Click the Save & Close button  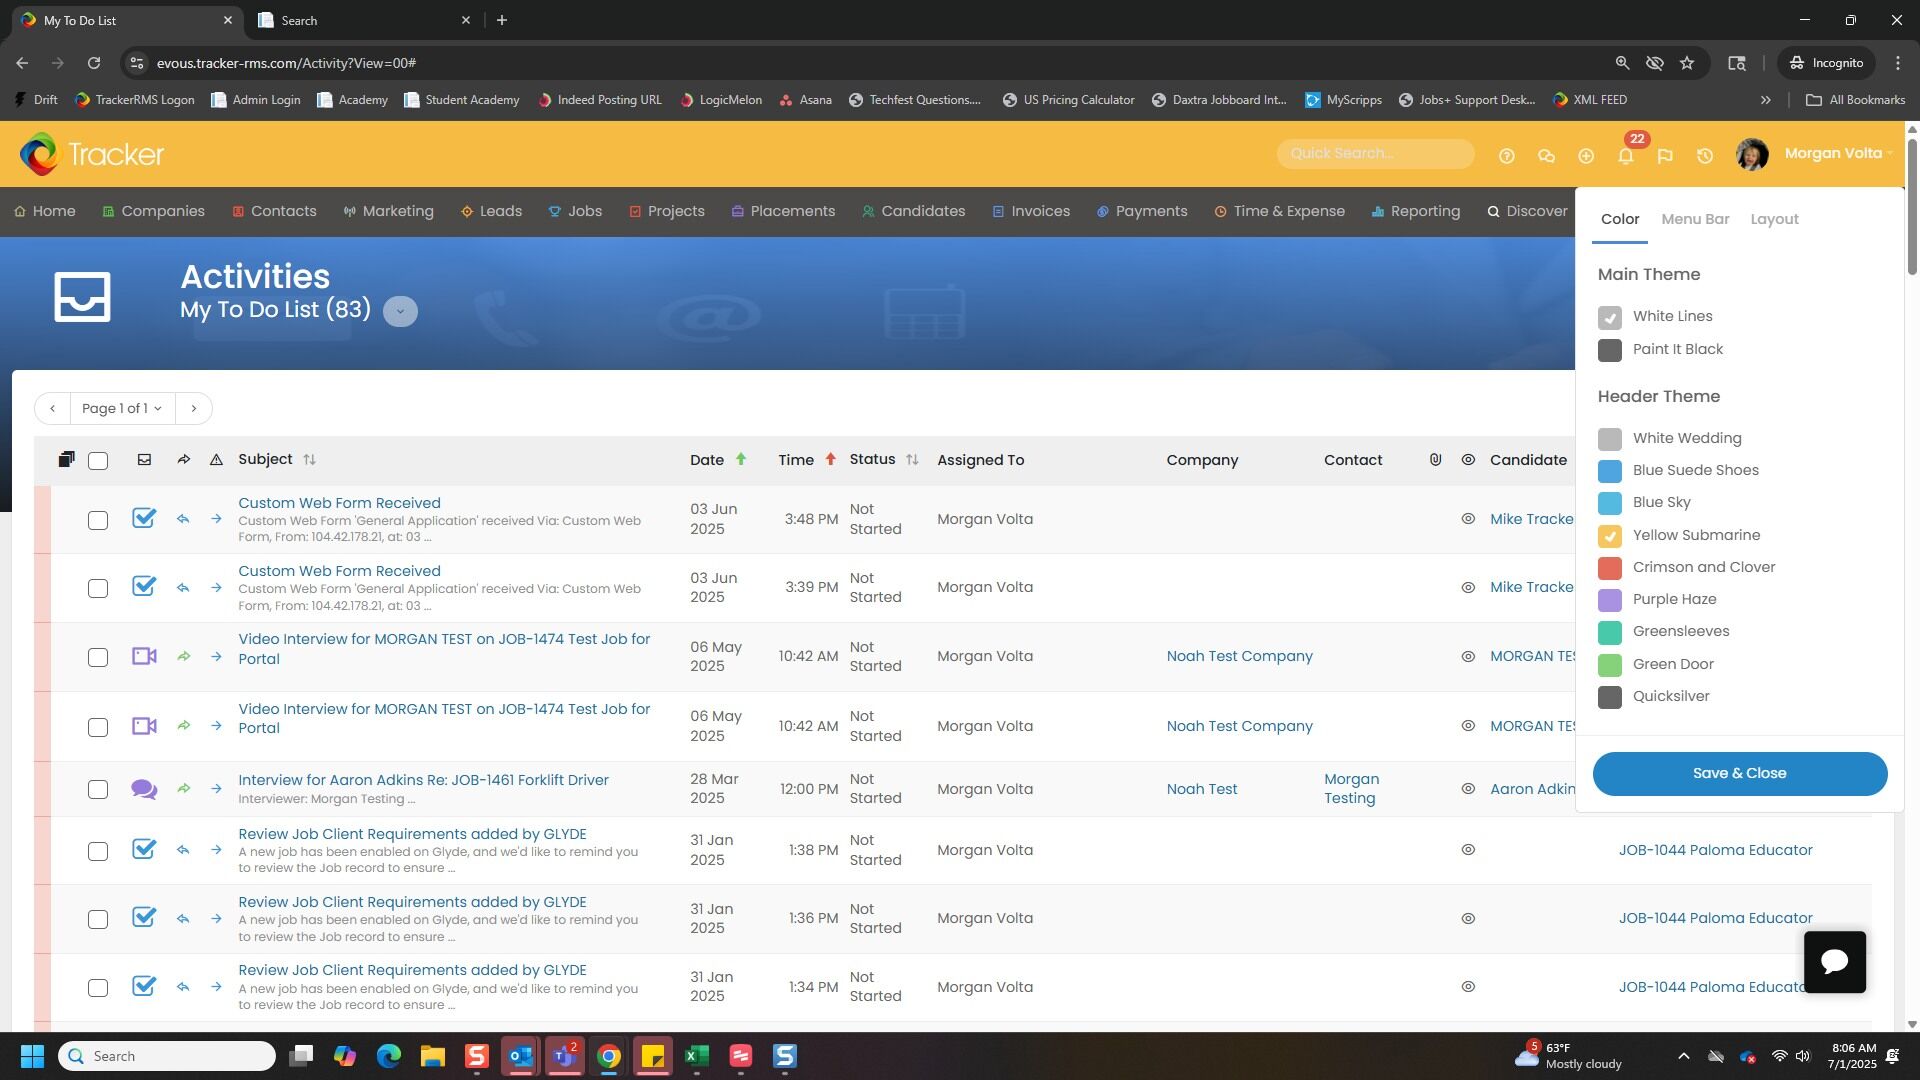click(x=1739, y=773)
